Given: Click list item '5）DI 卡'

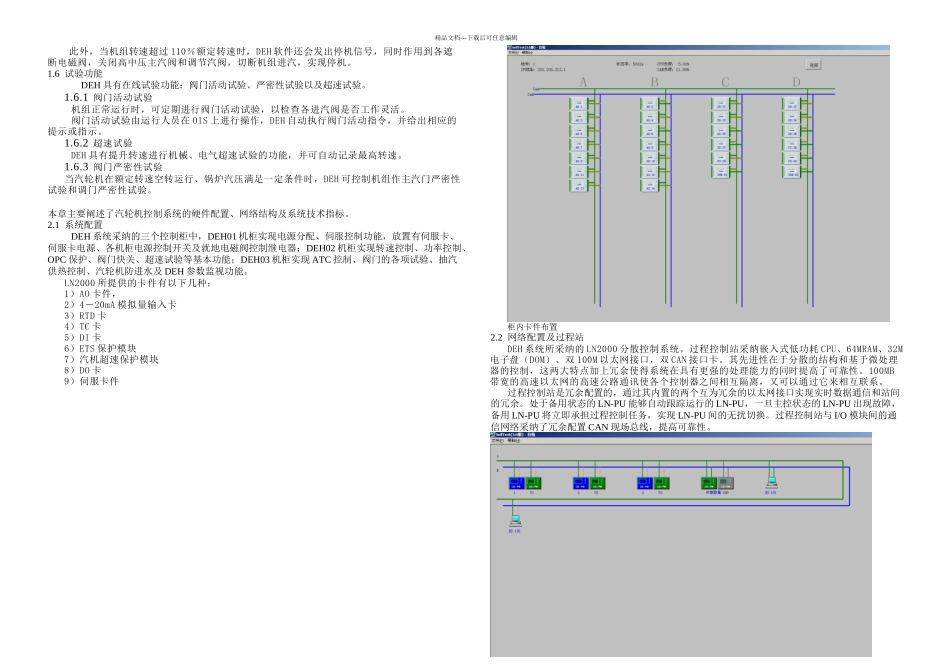Looking at the screenshot, I should pos(82,338).
